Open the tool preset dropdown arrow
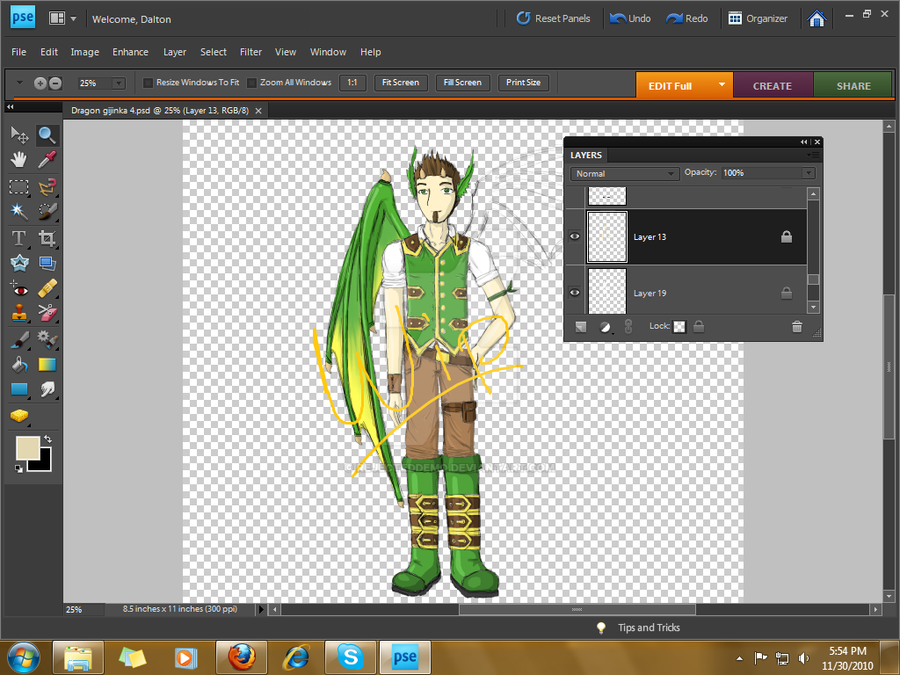 pyautogui.click(x=20, y=83)
